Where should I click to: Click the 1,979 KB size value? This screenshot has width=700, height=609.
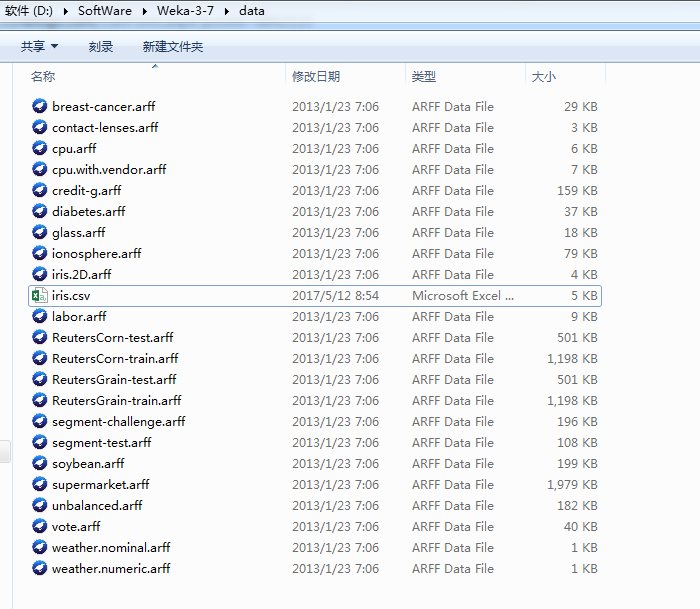pyautogui.click(x=572, y=484)
